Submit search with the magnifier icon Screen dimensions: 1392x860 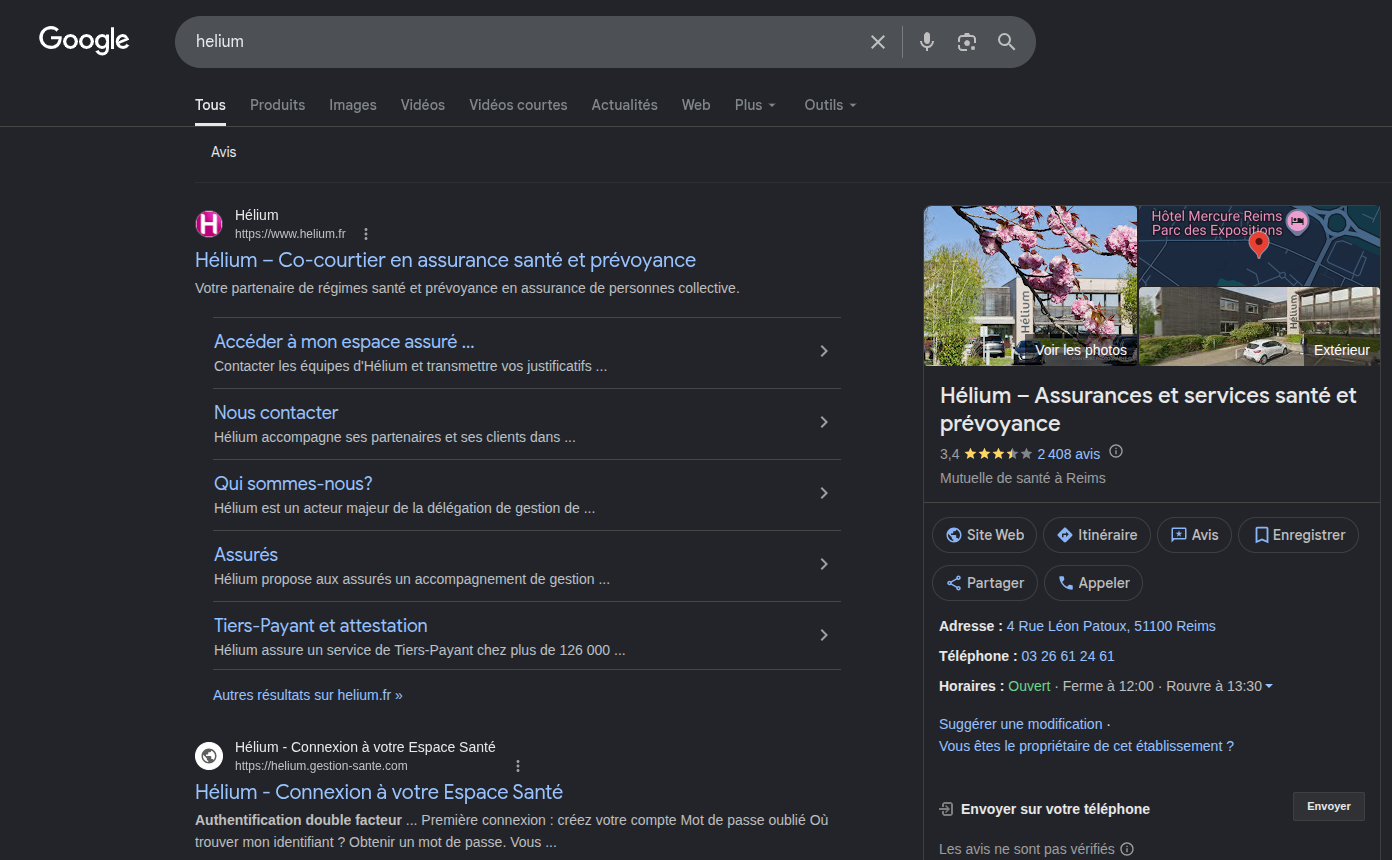pos(1007,42)
